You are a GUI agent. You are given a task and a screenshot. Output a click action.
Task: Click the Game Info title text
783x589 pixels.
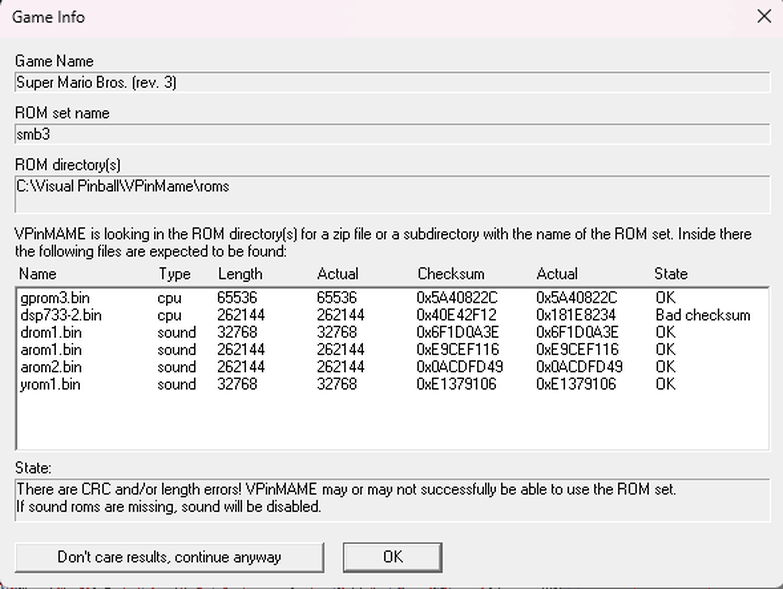click(x=48, y=17)
